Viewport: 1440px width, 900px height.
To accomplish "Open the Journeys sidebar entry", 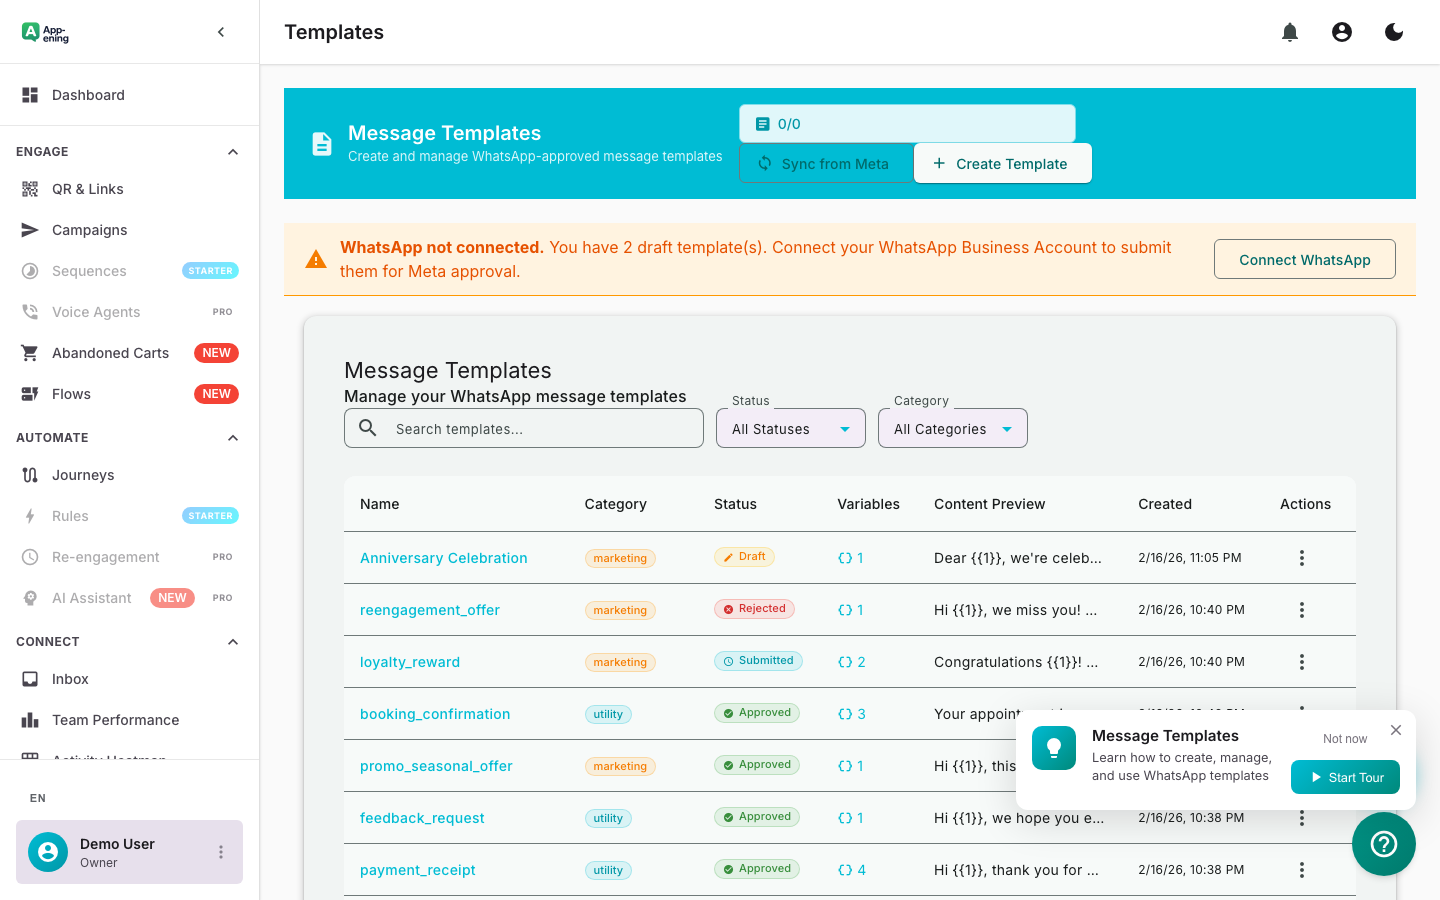I will (x=84, y=474).
